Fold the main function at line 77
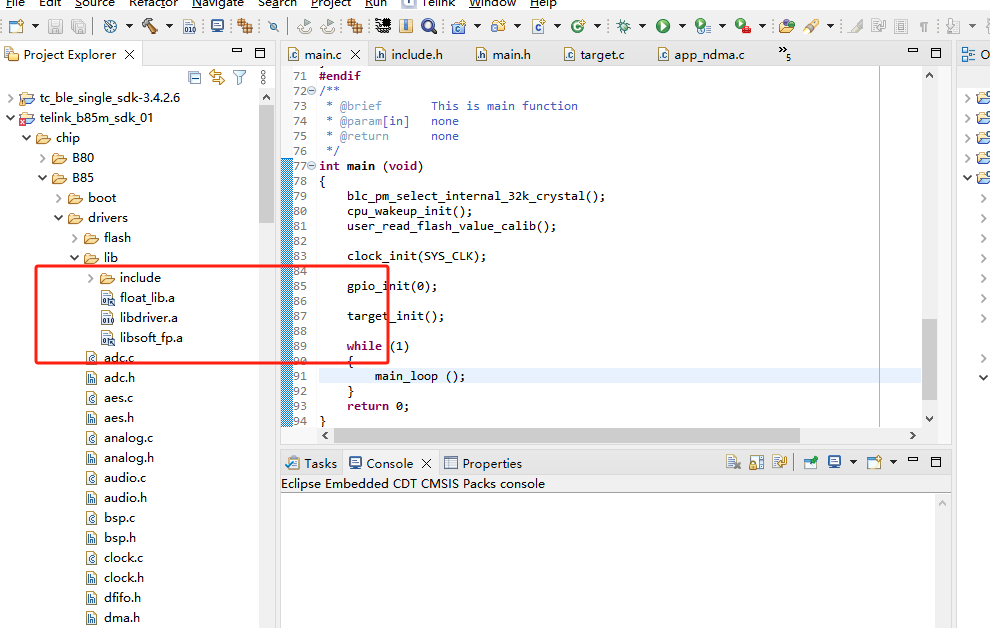Viewport: 990px width, 628px height. [x=311, y=166]
